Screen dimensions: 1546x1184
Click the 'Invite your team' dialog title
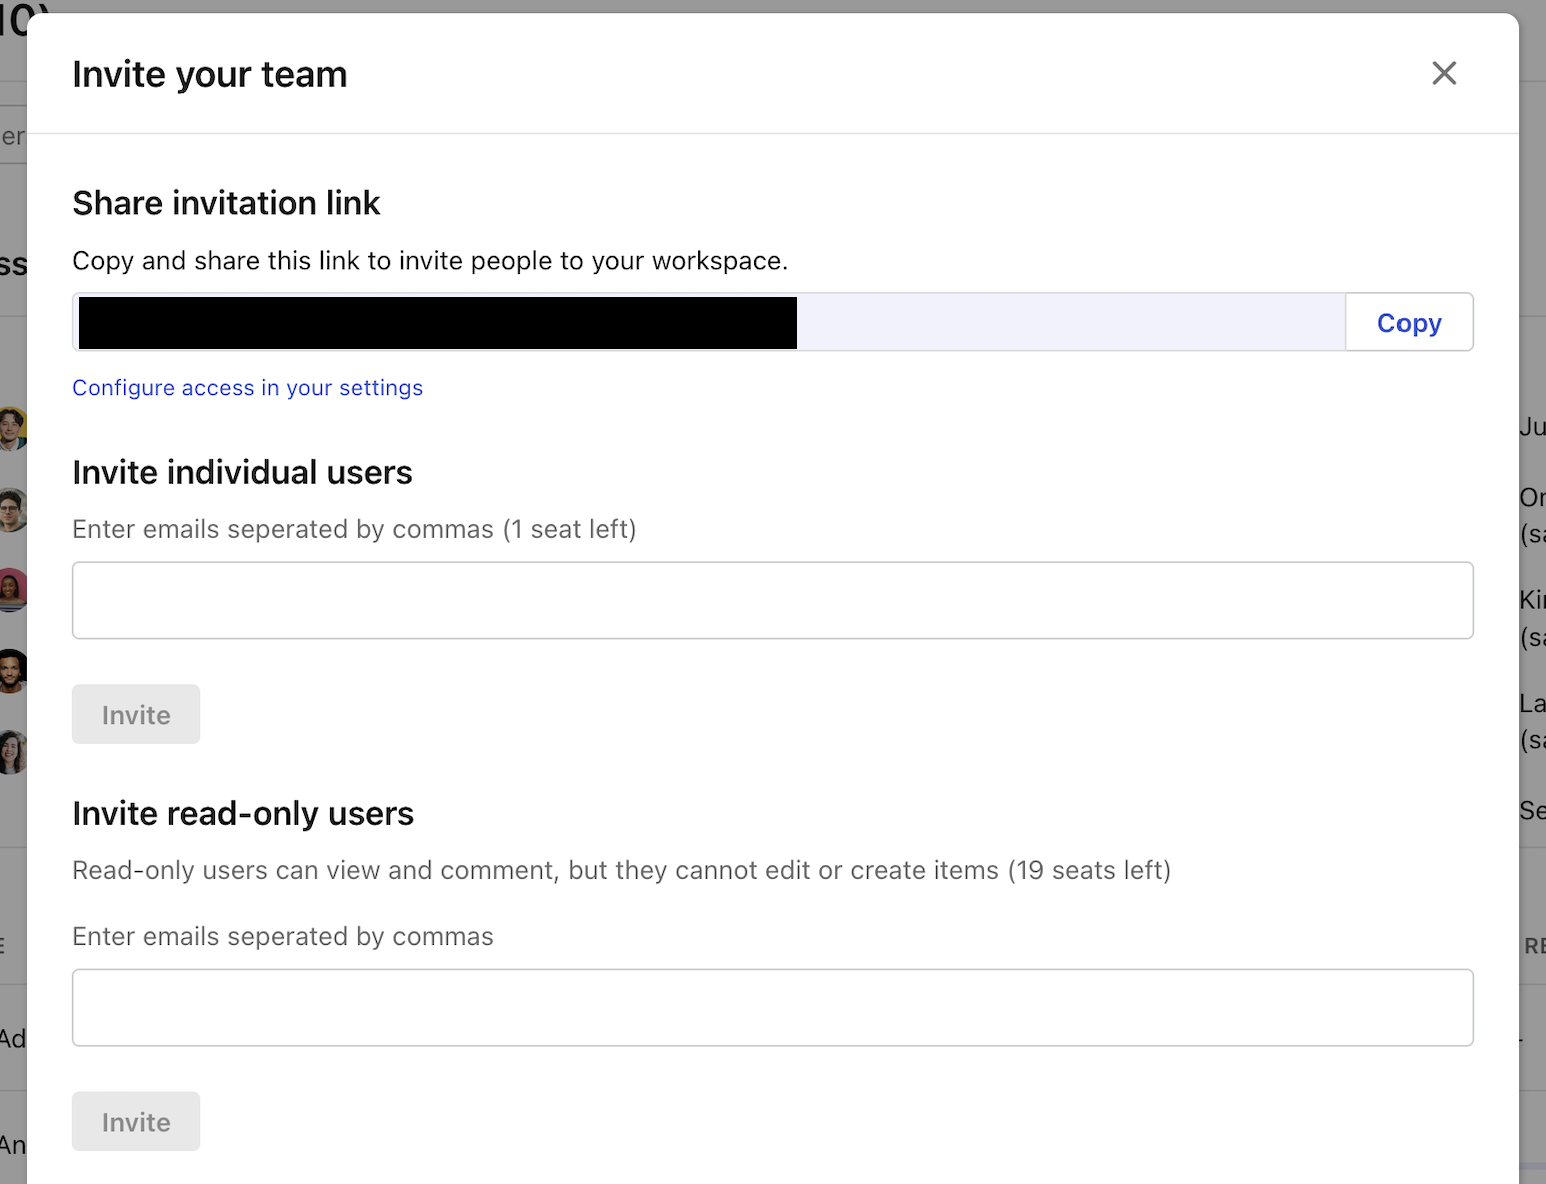[x=210, y=75]
